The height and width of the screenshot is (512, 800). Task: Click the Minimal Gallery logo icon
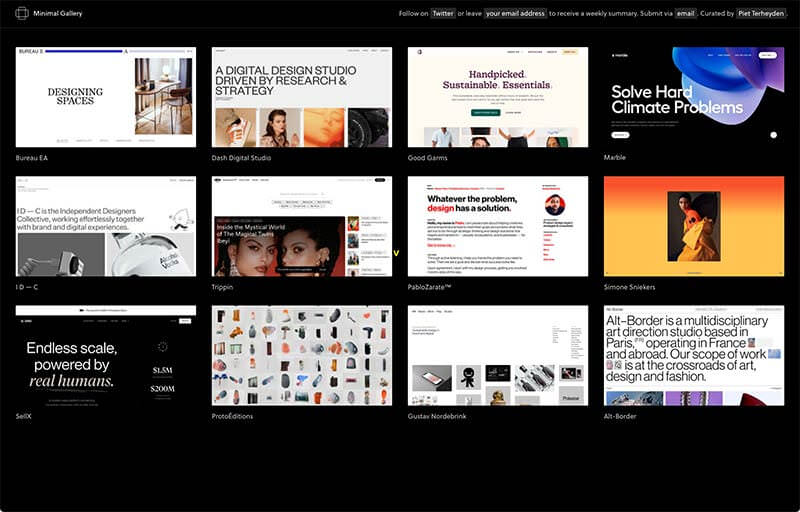coord(21,13)
